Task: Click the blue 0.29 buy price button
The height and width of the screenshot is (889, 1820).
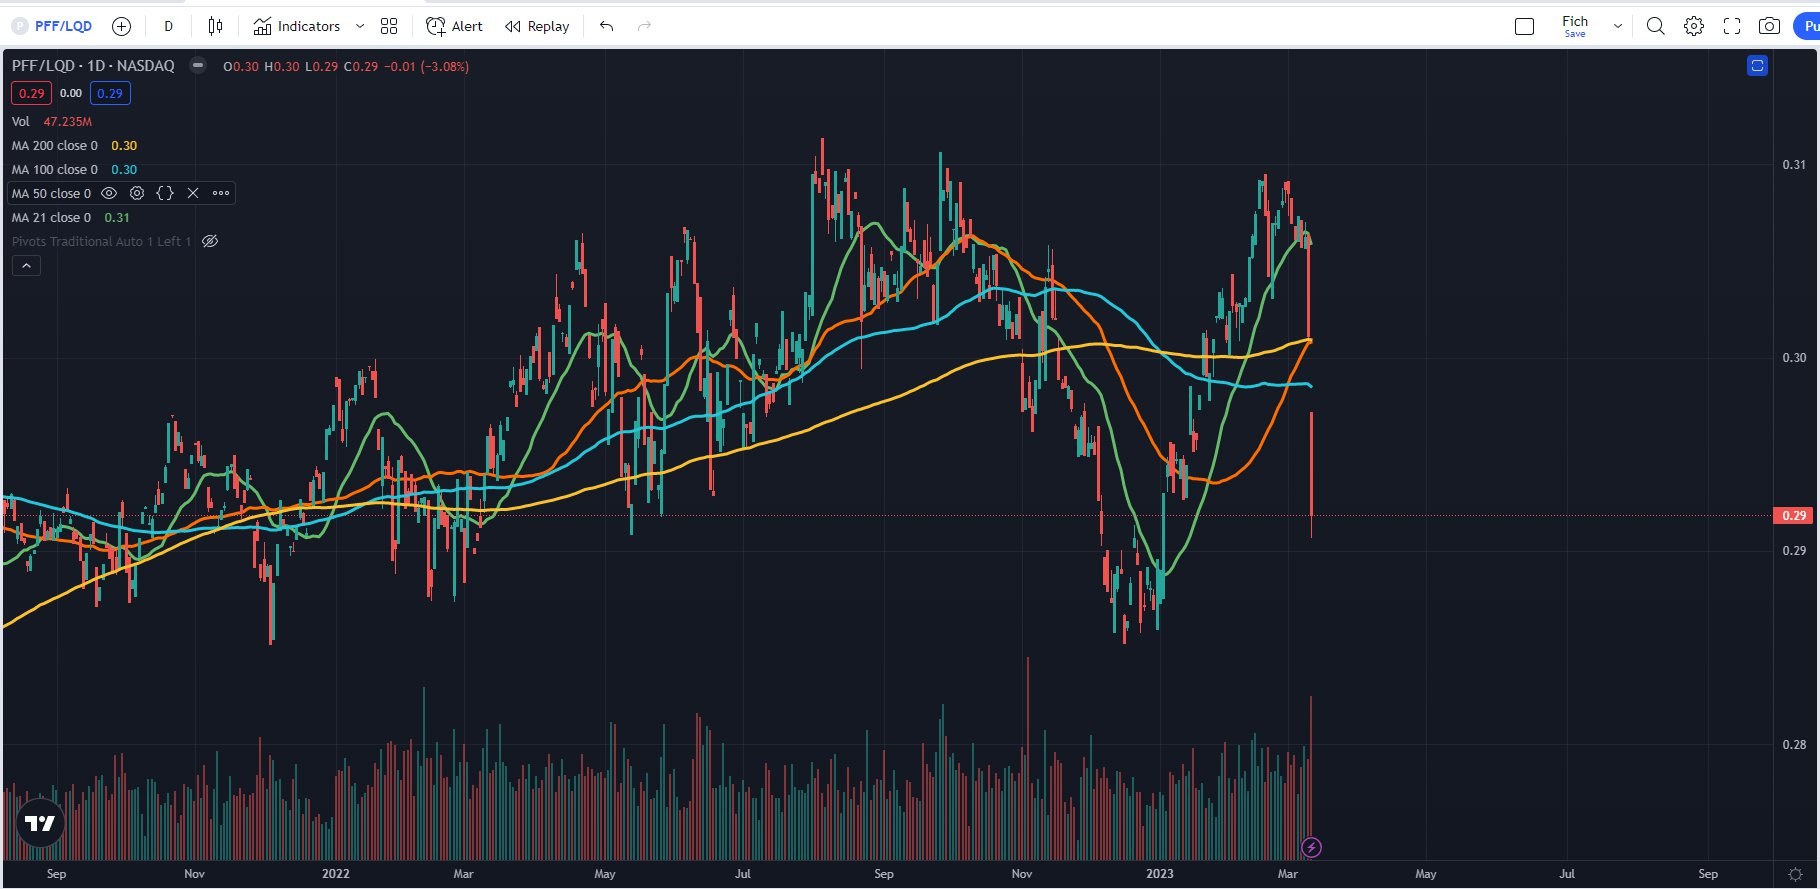Action: 110,93
